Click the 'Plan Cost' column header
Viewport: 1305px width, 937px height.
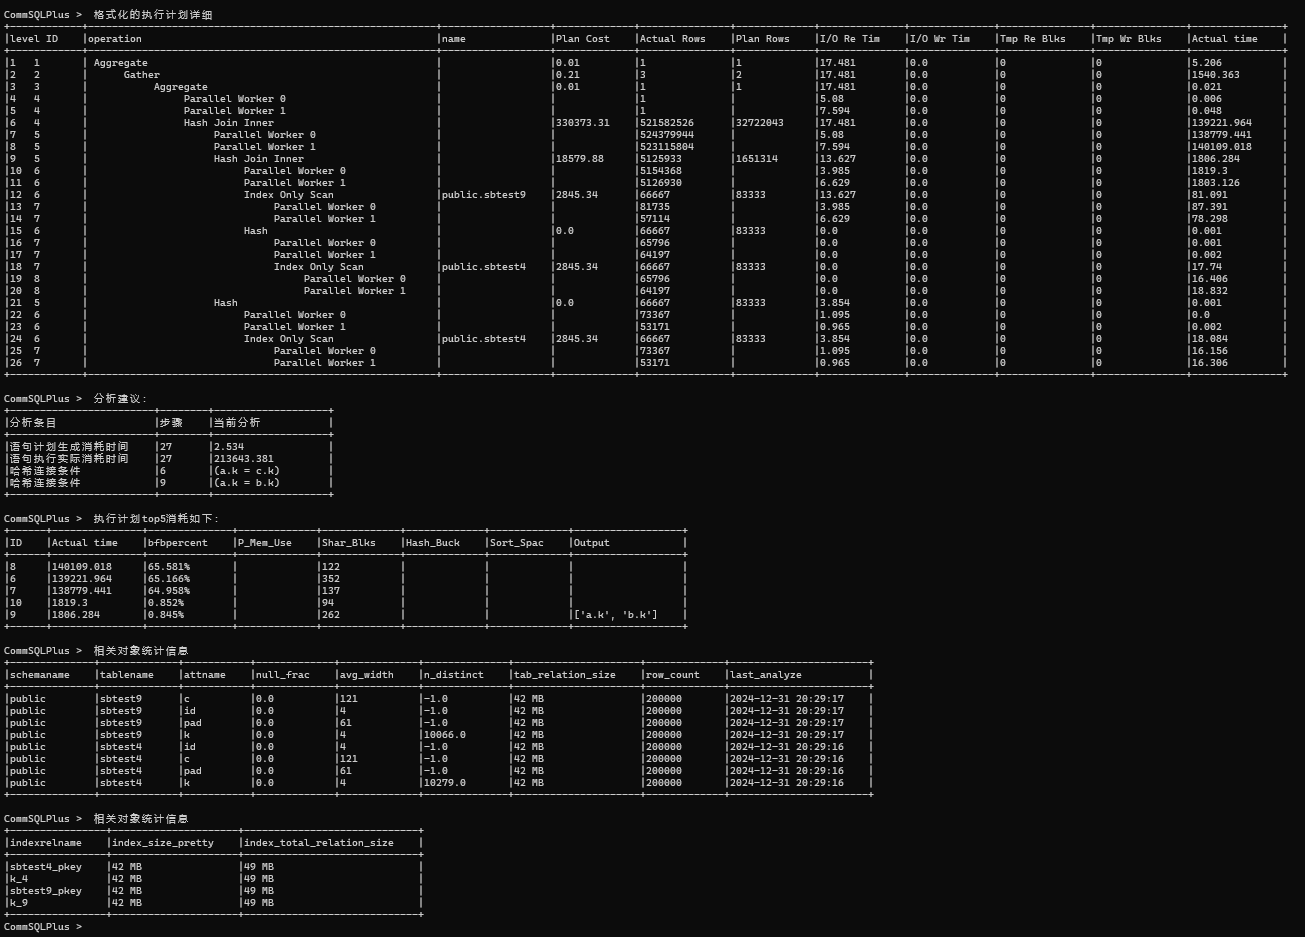click(583, 39)
